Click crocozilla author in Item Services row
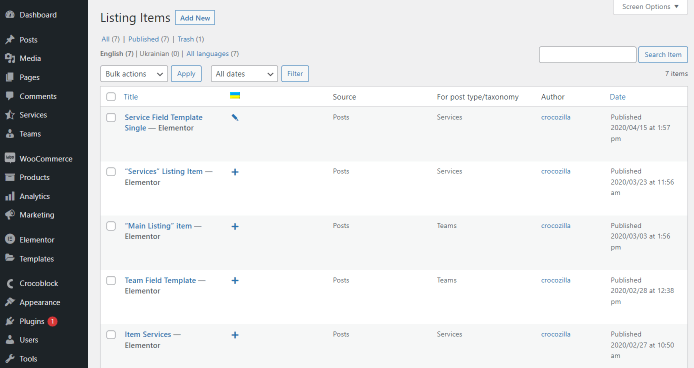The width and height of the screenshot is (694, 368). [555, 334]
